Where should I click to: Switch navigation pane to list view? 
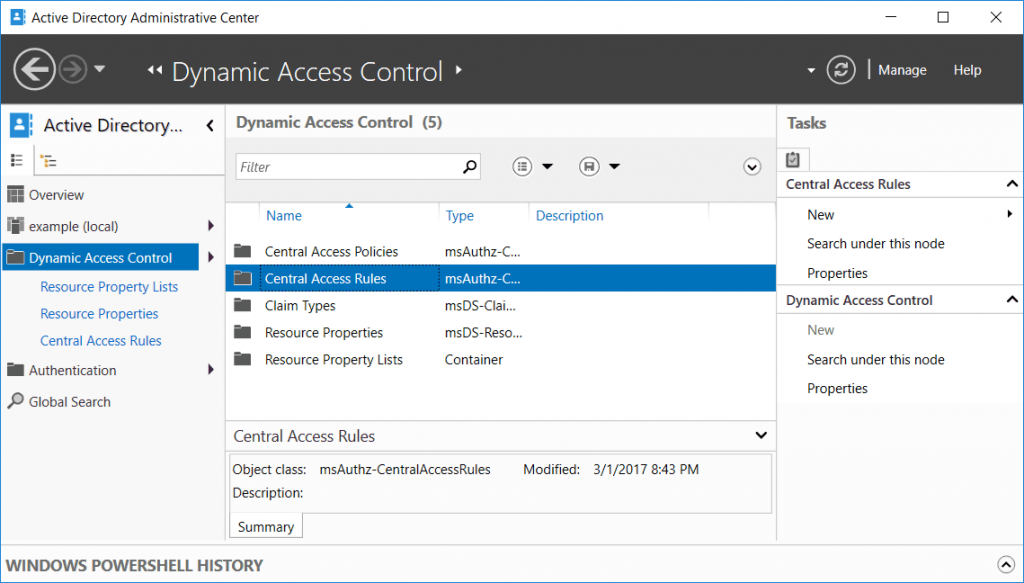coord(17,160)
